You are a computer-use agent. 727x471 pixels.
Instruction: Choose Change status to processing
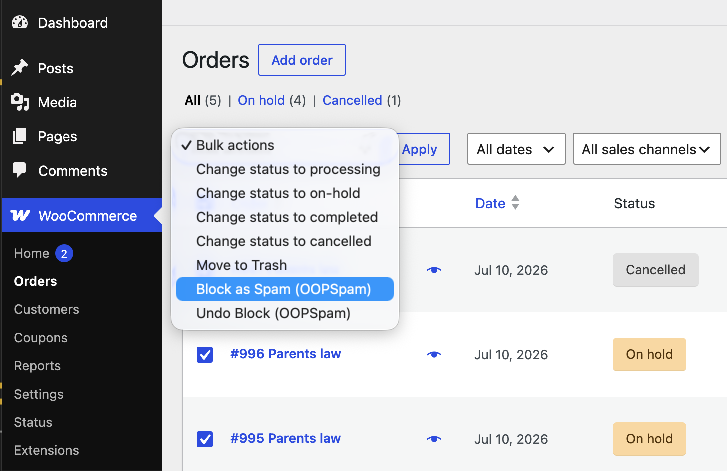285,169
